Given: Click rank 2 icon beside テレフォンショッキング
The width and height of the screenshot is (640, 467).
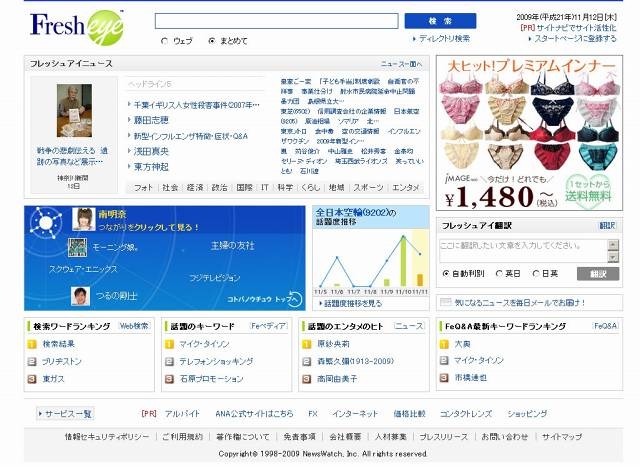Looking at the screenshot, I should click(169, 362).
